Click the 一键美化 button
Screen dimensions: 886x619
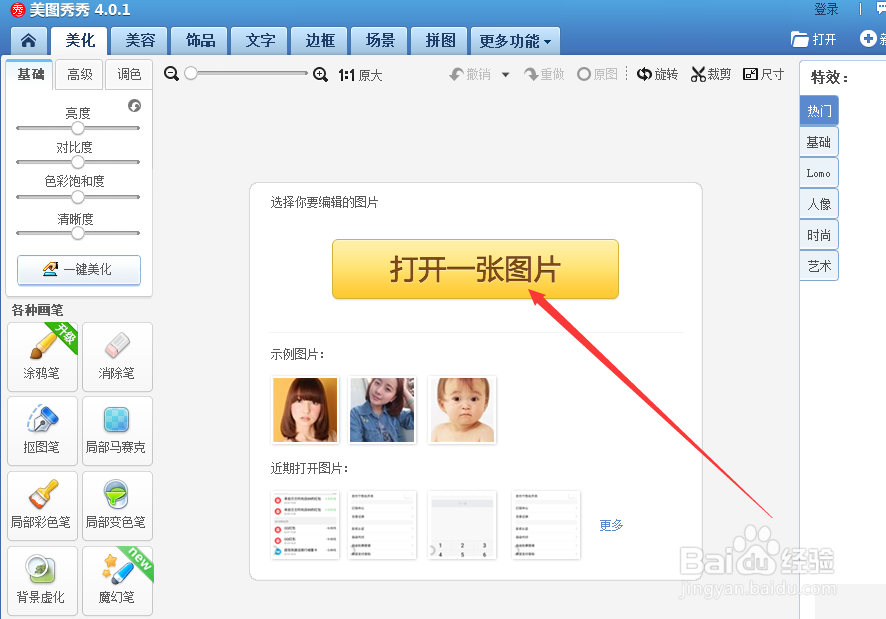pyautogui.click(x=79, y=270)
